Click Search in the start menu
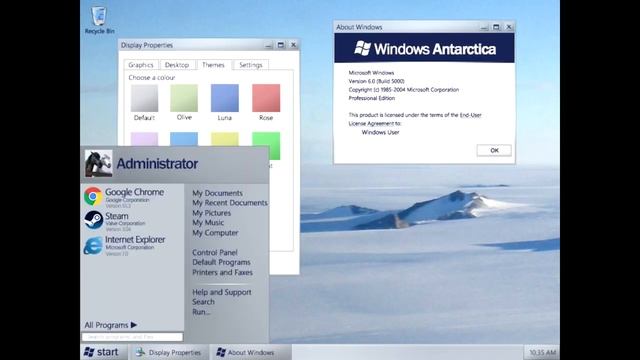This screenshot has height=360, width=640. pos(203,302)
